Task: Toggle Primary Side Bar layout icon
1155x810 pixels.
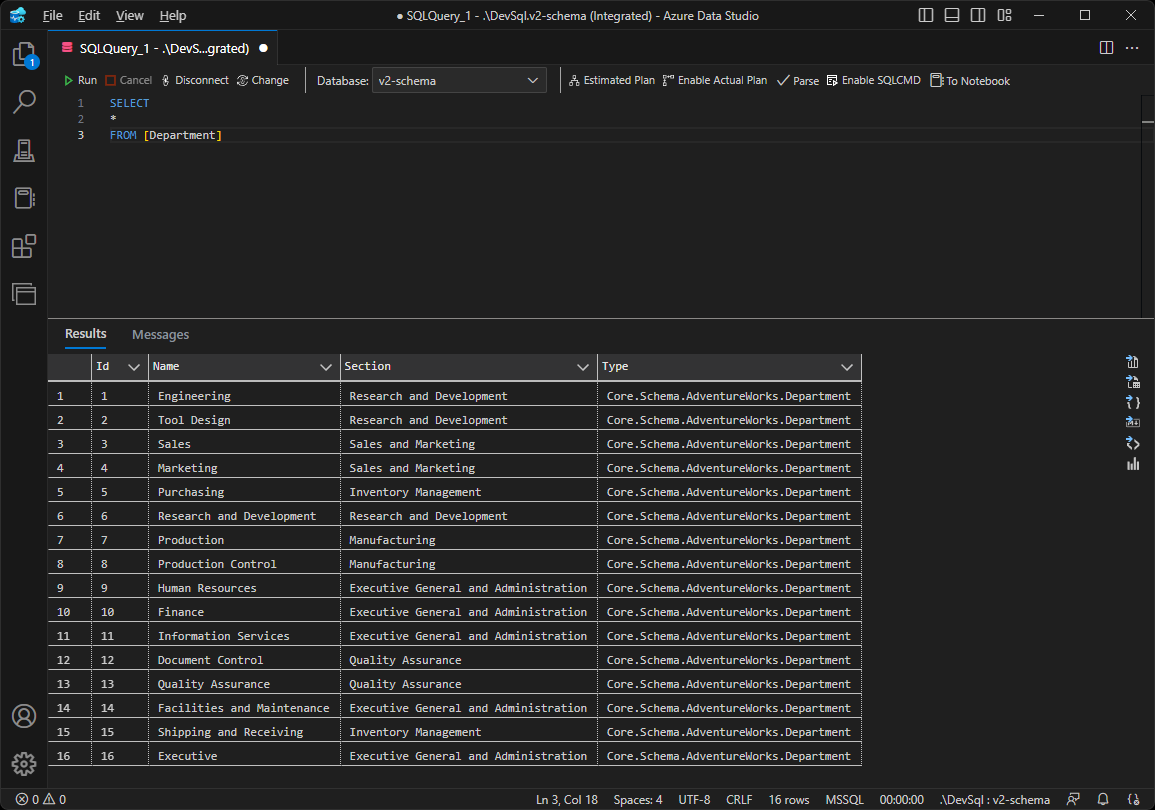Action: [x=926, y=15]
